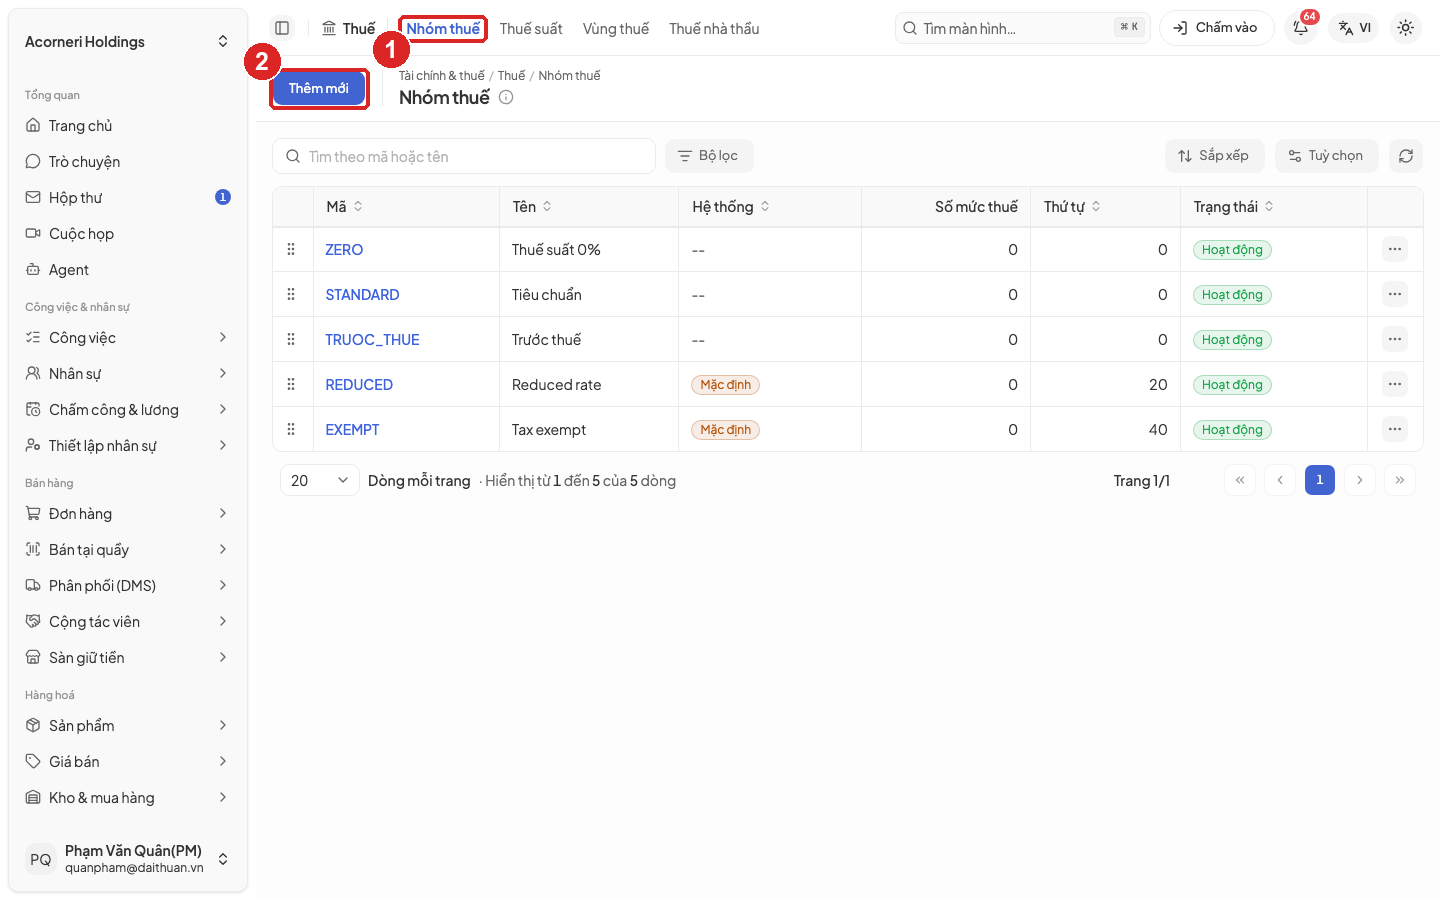Go to the next page arrow
1440x900 pixels.
[x=1359, y=480]
